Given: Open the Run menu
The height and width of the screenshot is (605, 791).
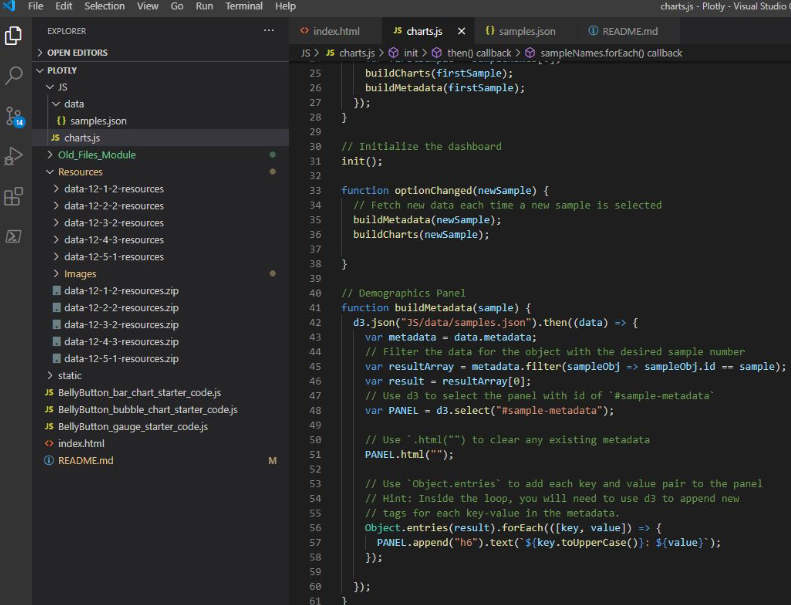Looking at the screenshot, I should (x=204, y=6).
